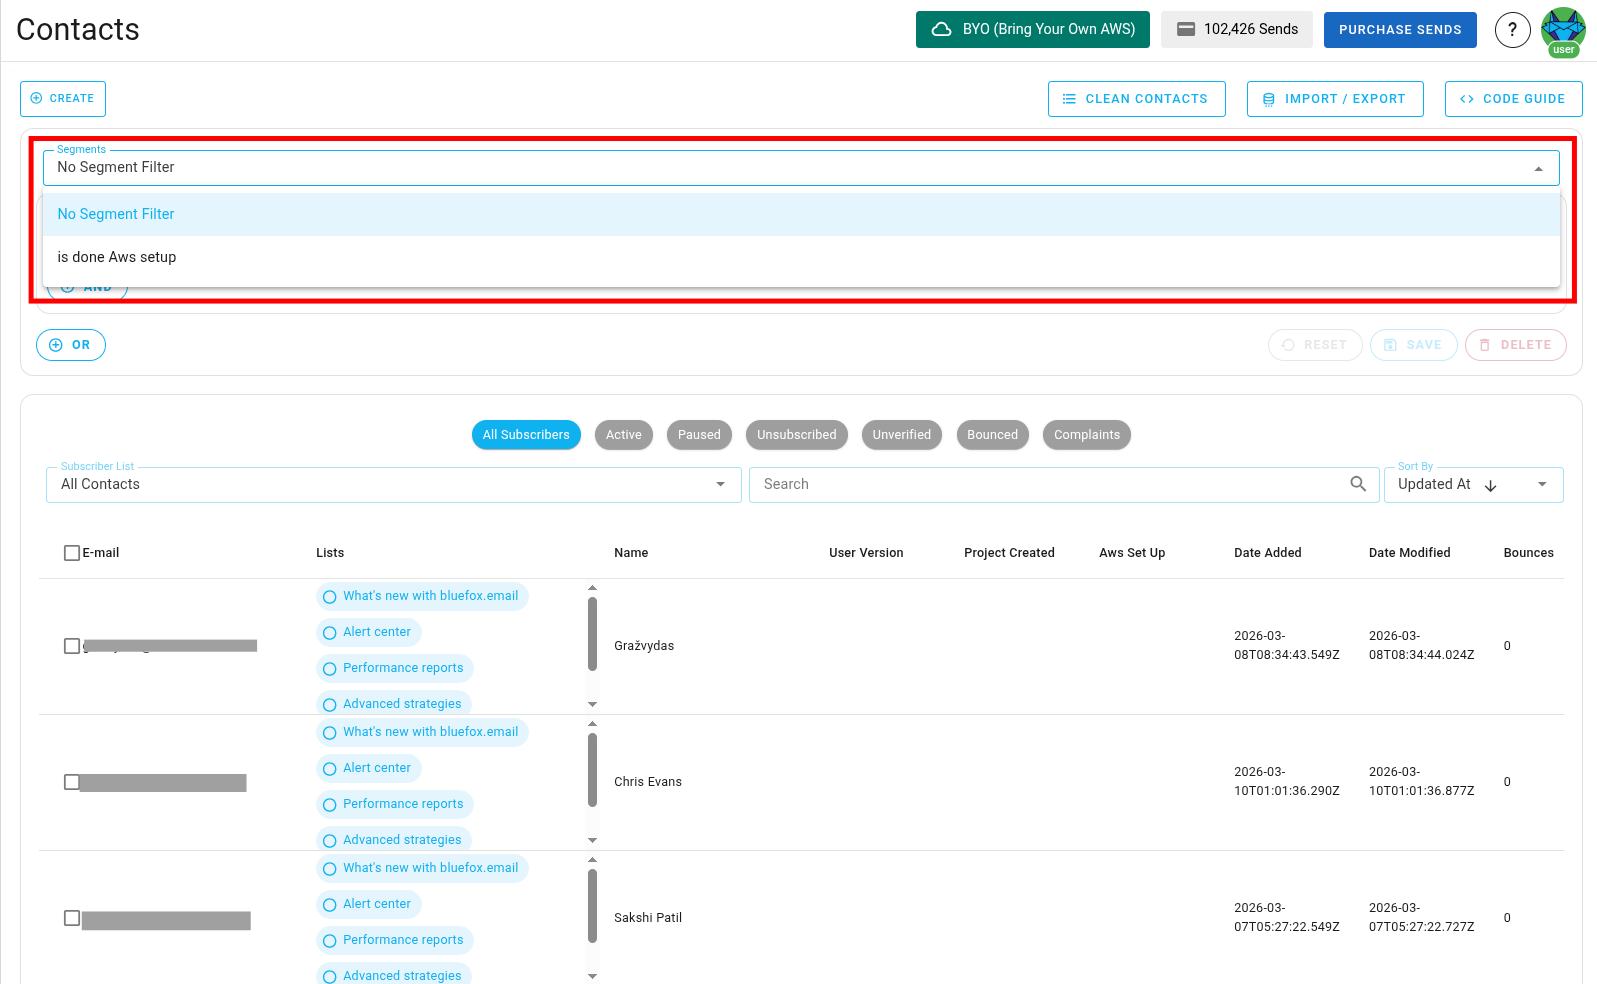Screen dimensions: 1597x984
Task: Select 'is done Aws setup' segment option
Action: point(801,257)
